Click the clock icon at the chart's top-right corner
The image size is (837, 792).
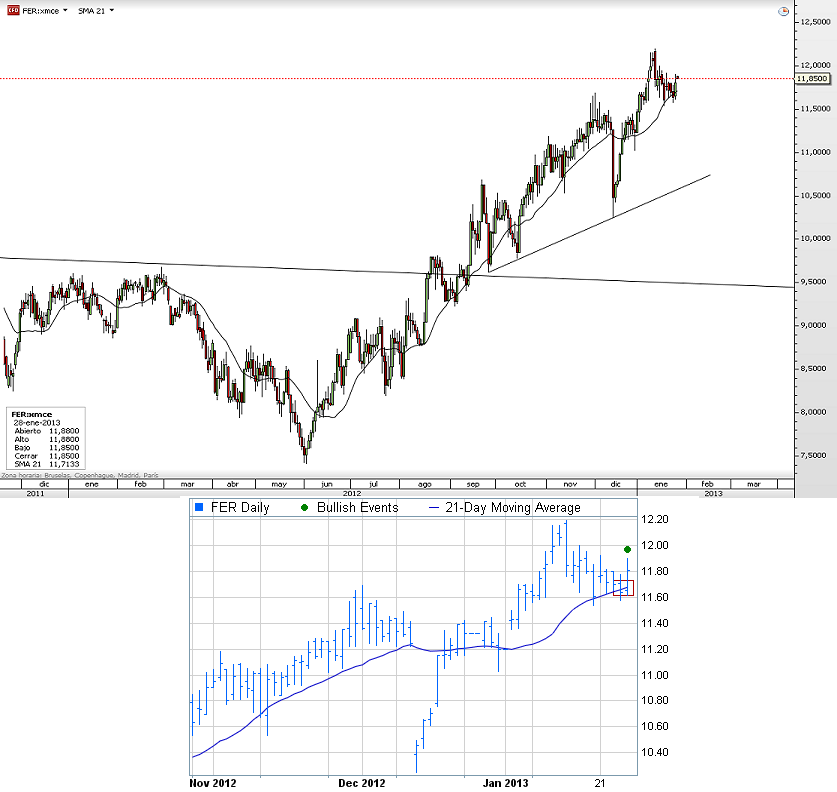tap(783, 11)
